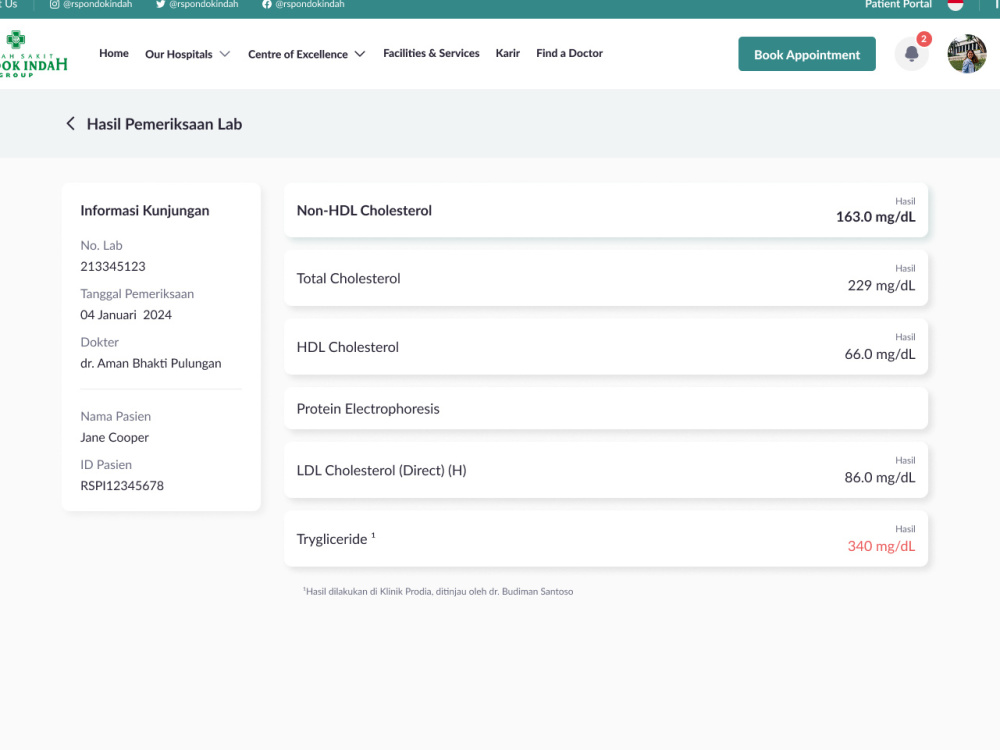Go back using the arrow beside Hasil Pemeriksaan Lab

[x=70, y=124]
